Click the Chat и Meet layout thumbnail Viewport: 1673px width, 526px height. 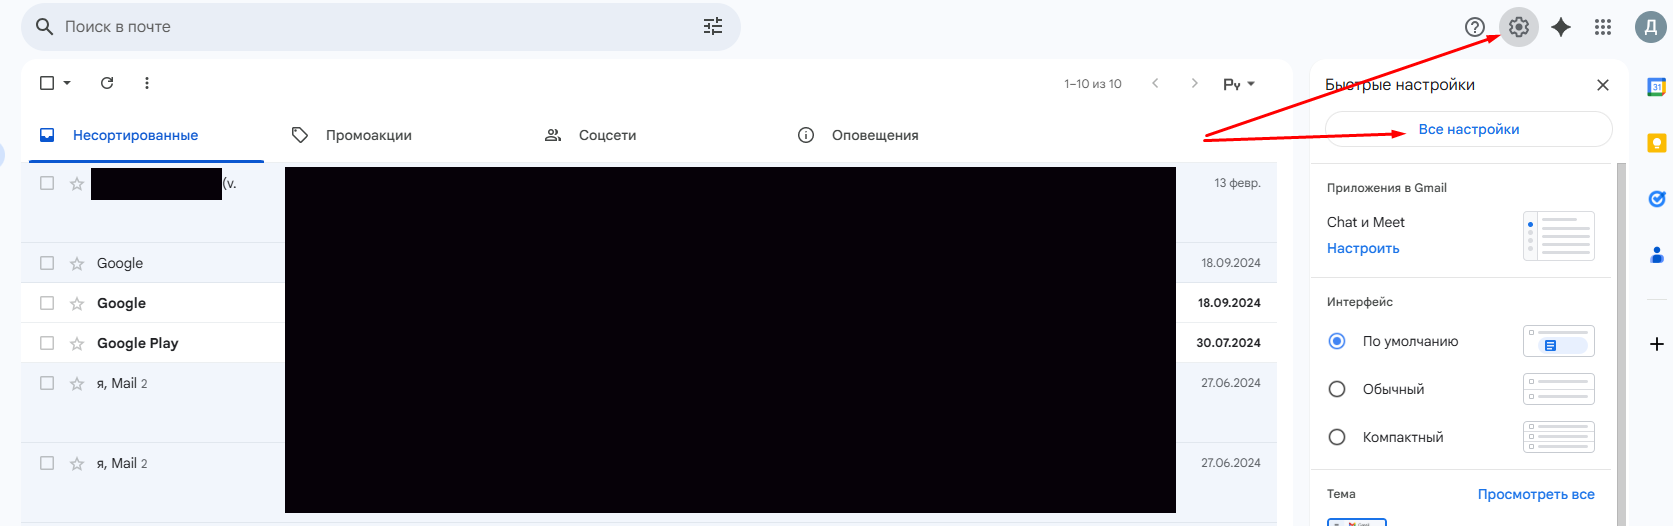1559,236
